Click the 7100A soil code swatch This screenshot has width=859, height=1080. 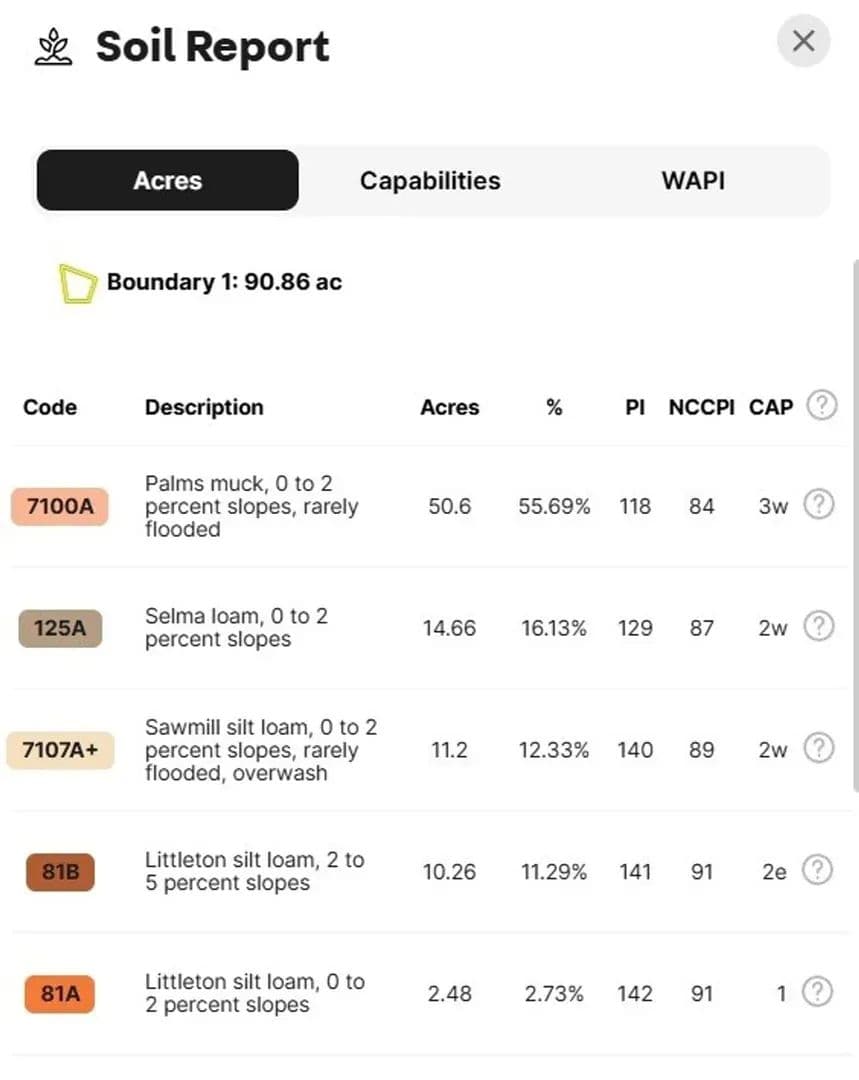(60, 506)
